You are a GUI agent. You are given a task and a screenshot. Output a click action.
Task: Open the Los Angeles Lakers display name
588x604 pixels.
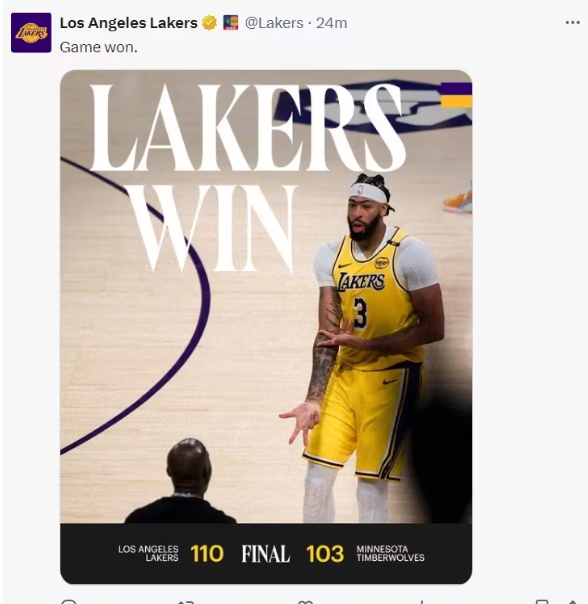[129, 23]
